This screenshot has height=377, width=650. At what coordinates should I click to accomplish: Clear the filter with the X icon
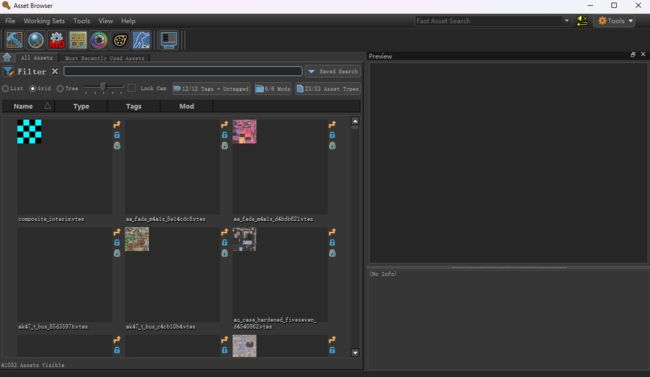click(x=55, y=71)
